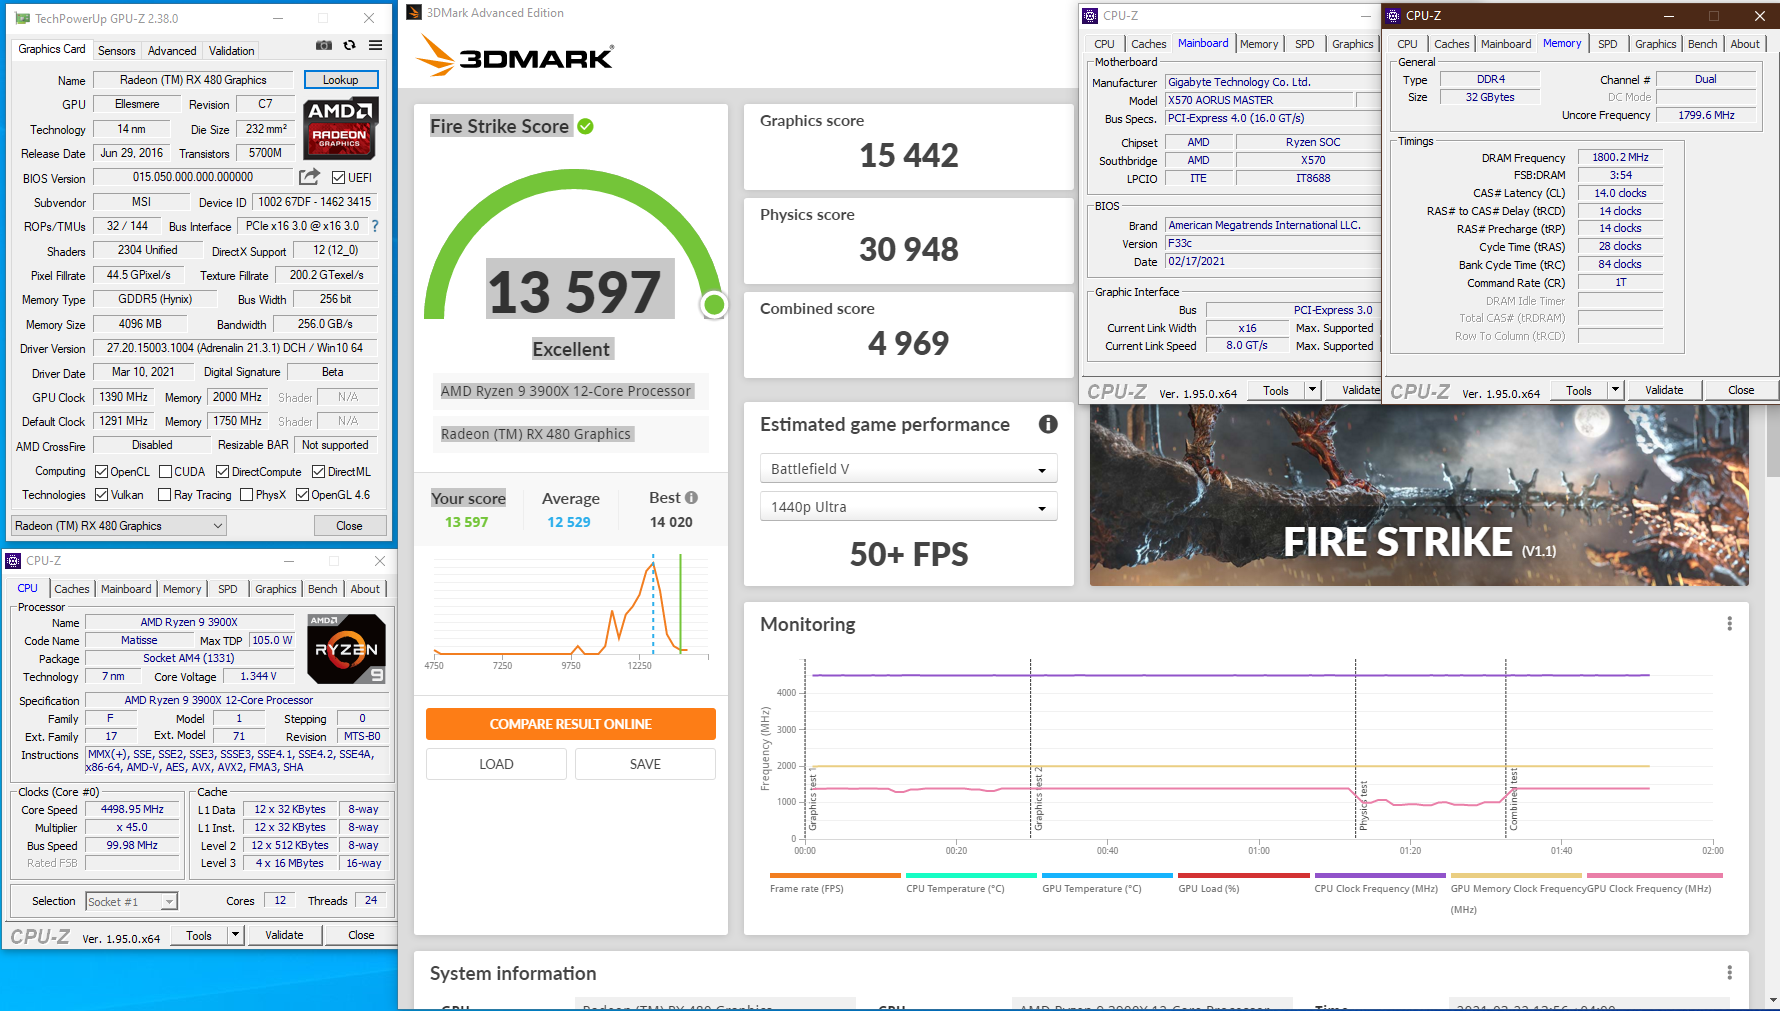Open the Caches tab in bottom-left CPU-Z
Image resolution: width=1780 pixels, height=1011 pixels.
72,589
